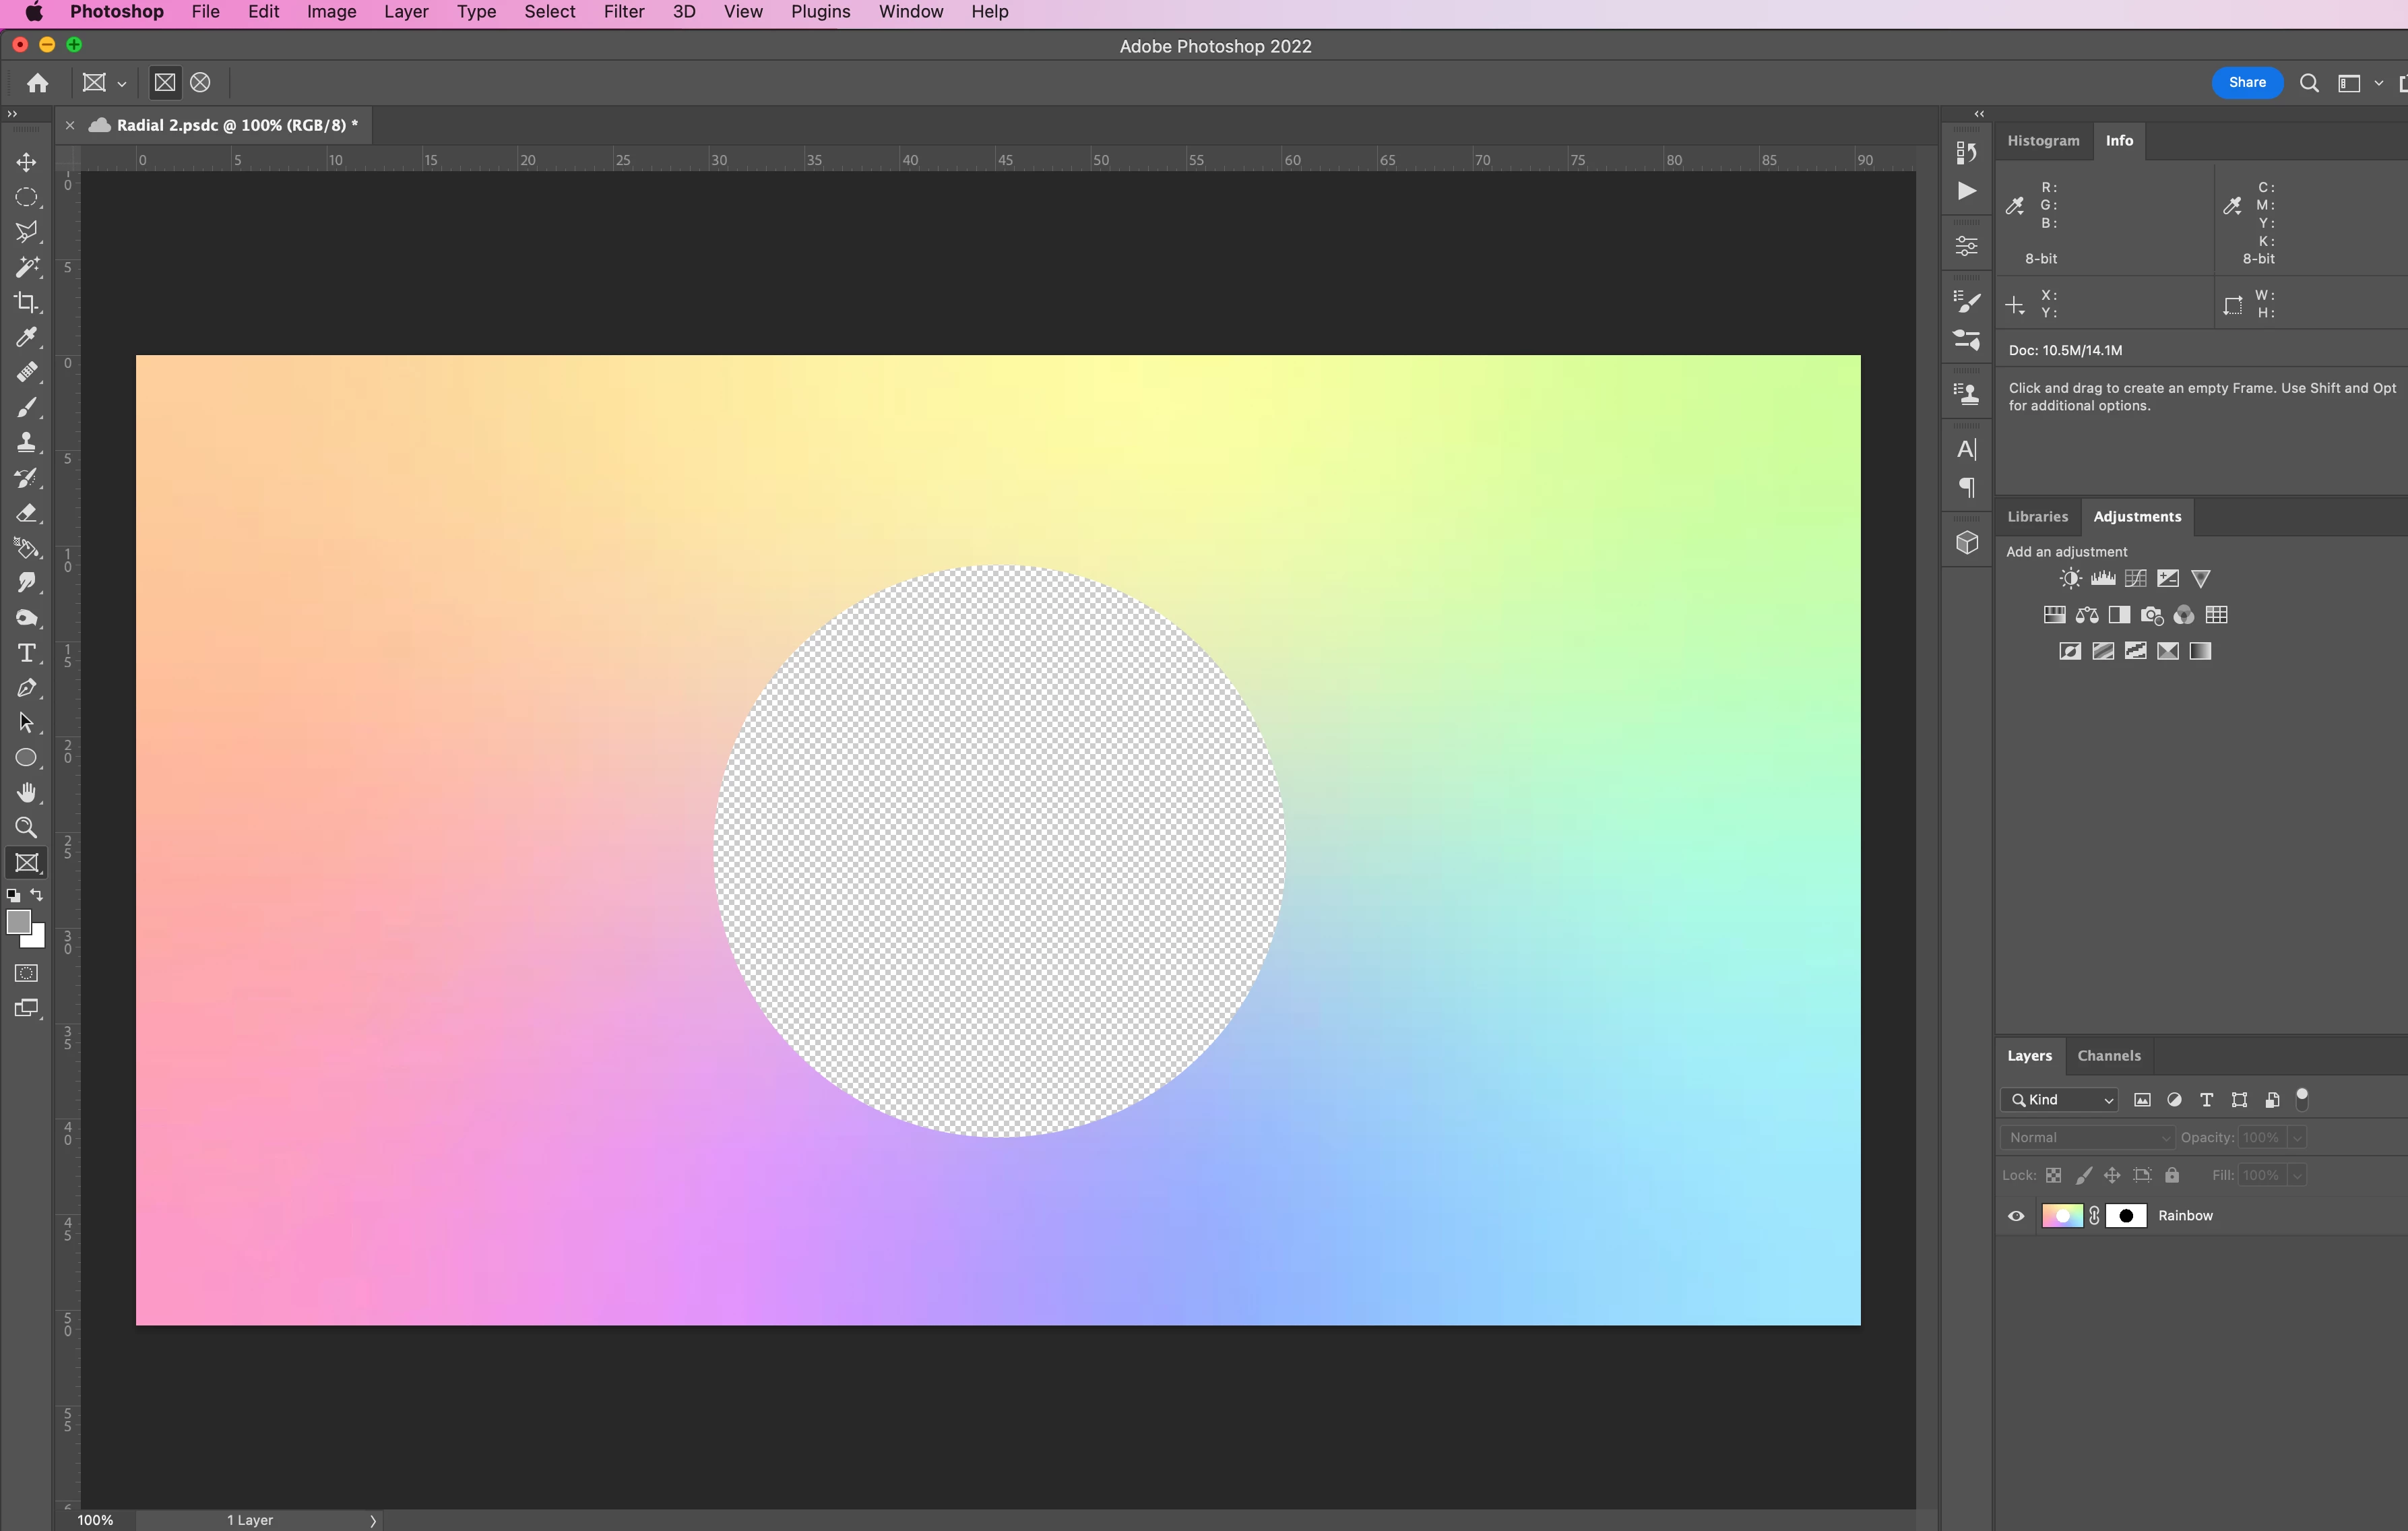Open the Filter menu
Viewport: 2408px width, 1531px height.
[x=623, y=12]
